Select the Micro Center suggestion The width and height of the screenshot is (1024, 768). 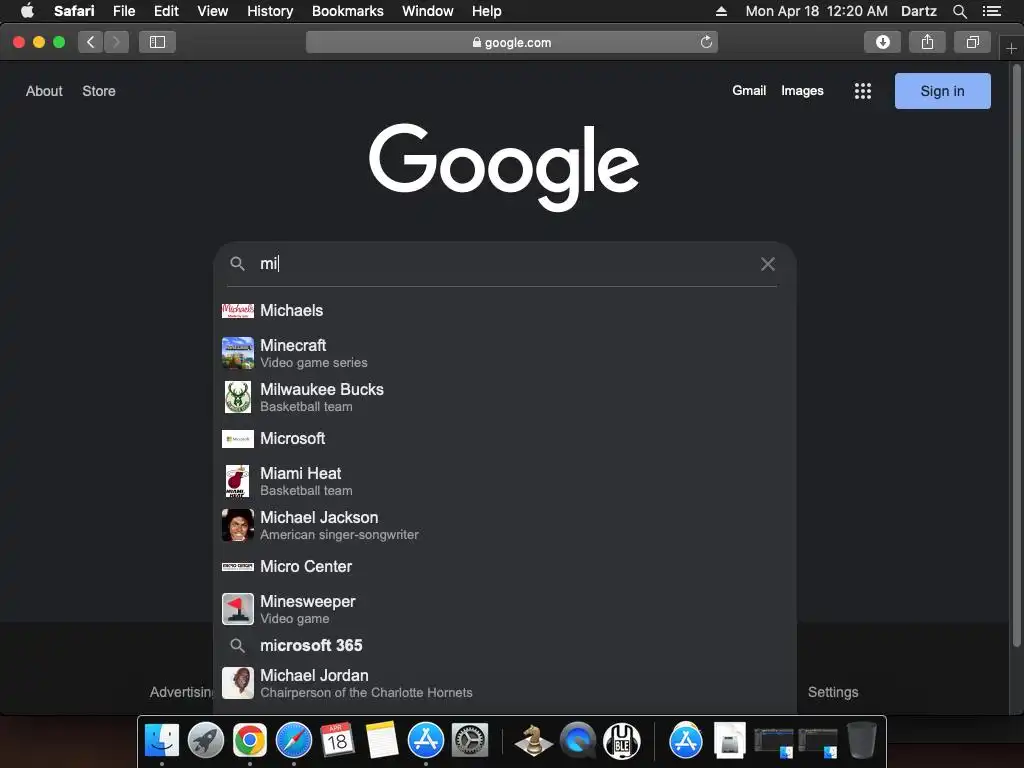(505, 566)
